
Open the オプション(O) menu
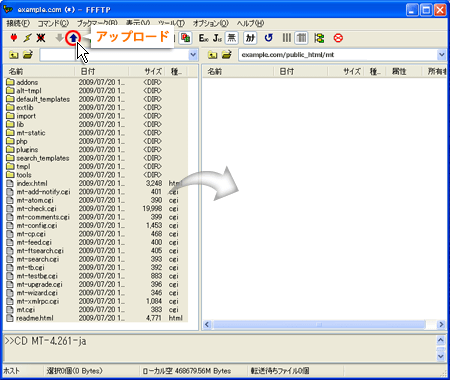211,23
